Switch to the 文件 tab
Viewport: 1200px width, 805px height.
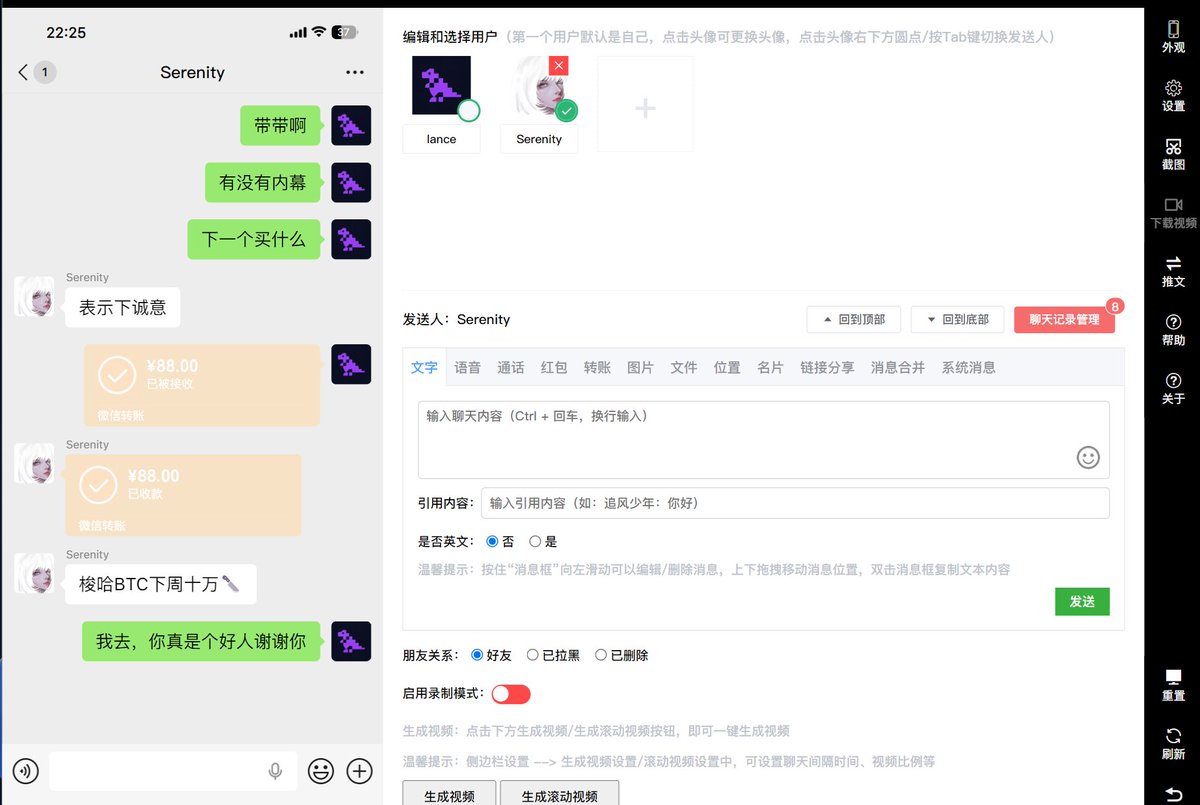point(684,367)
